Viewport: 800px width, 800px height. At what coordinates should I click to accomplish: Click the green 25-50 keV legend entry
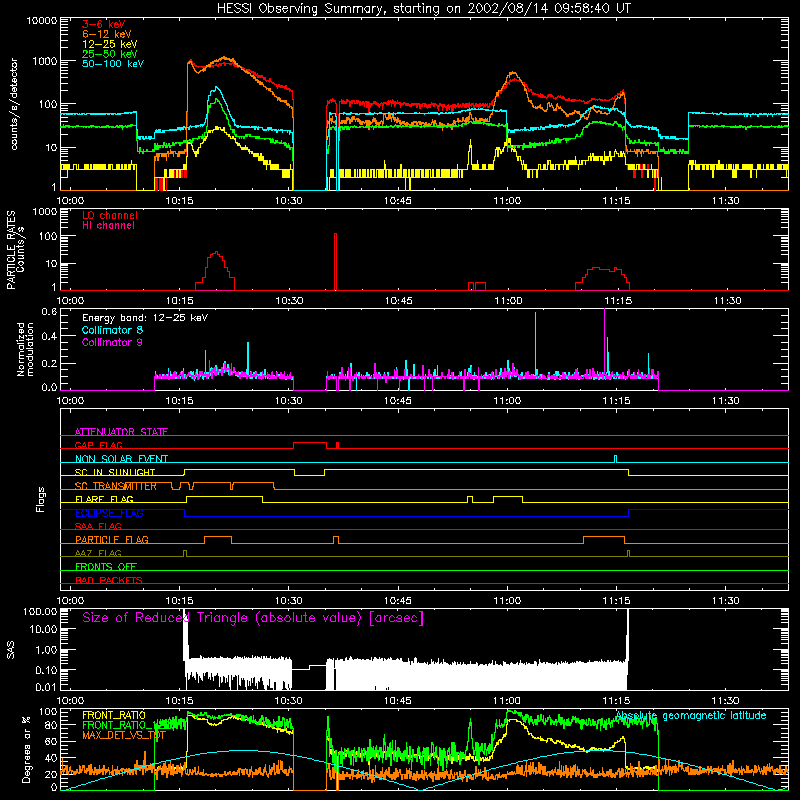110,54
